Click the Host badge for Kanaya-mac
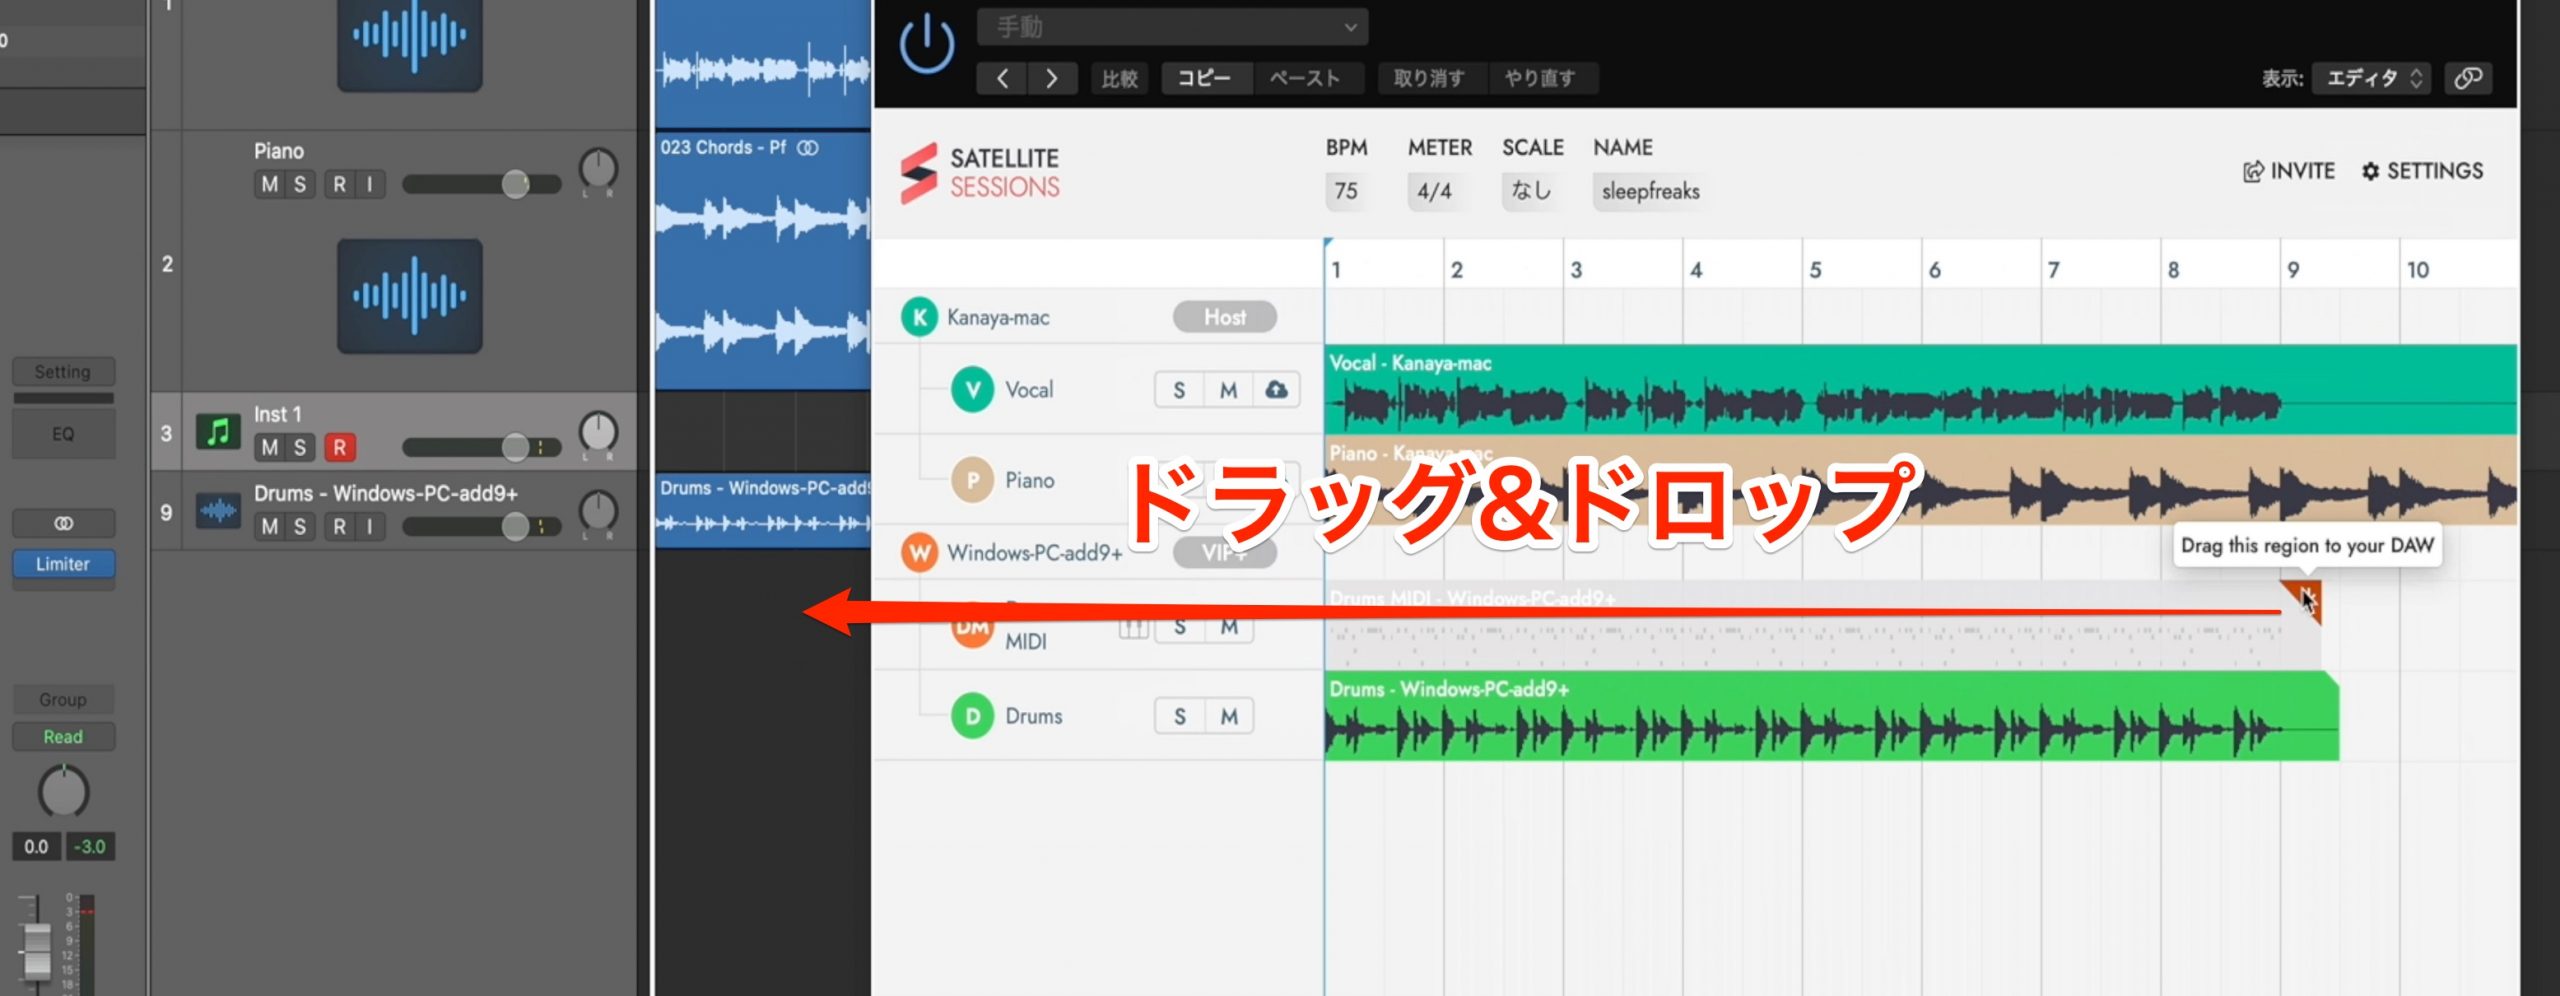The image size is (2560, 996). [1225, 317]
